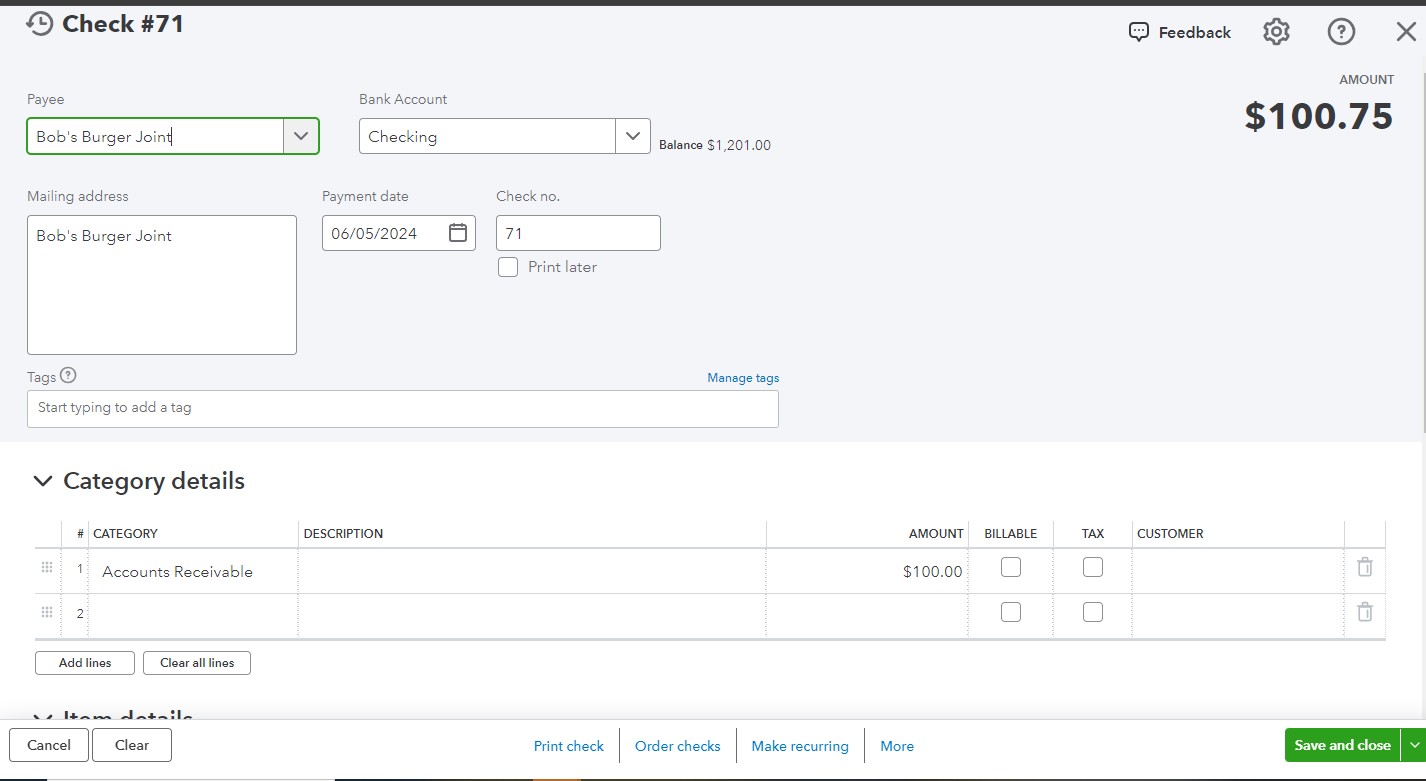Open the Payee dropdown
Viewport: 1426px width, 781px height.
click(301, 136)
